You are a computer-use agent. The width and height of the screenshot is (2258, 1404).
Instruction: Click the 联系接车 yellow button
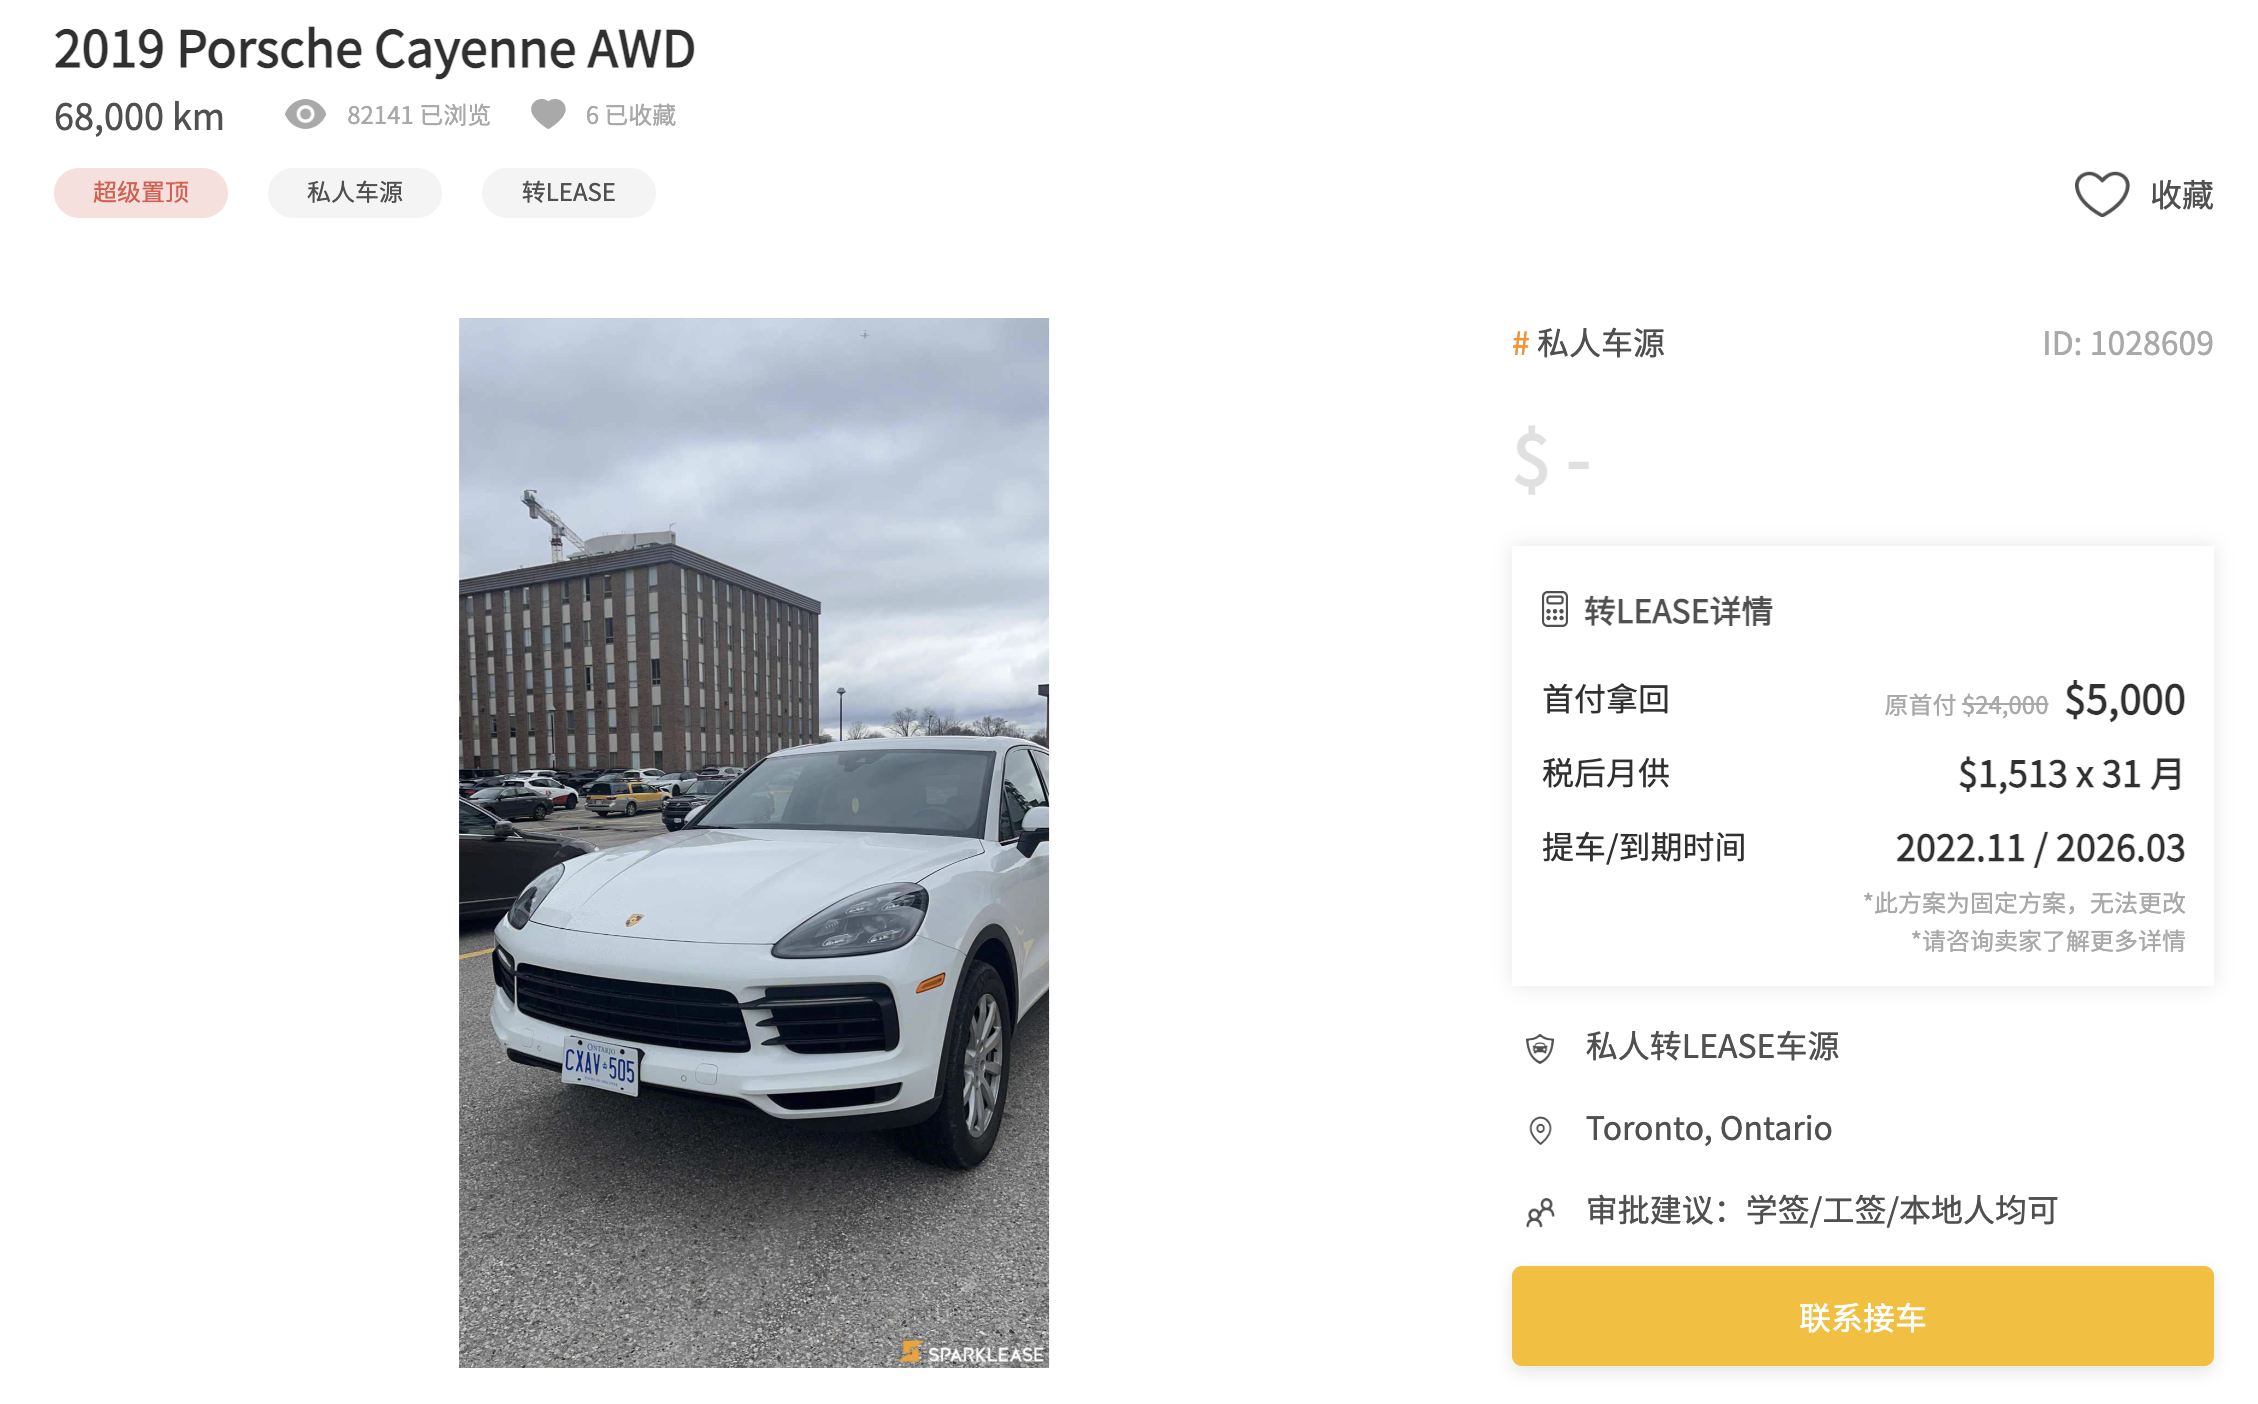(1862, 1316)
